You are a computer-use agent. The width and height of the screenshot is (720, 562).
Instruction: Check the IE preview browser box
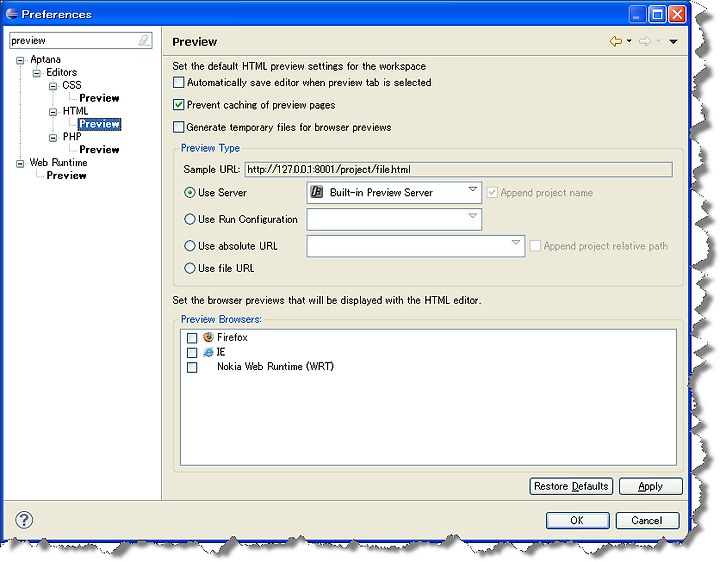pyautogui.click(x=192, y=353)
